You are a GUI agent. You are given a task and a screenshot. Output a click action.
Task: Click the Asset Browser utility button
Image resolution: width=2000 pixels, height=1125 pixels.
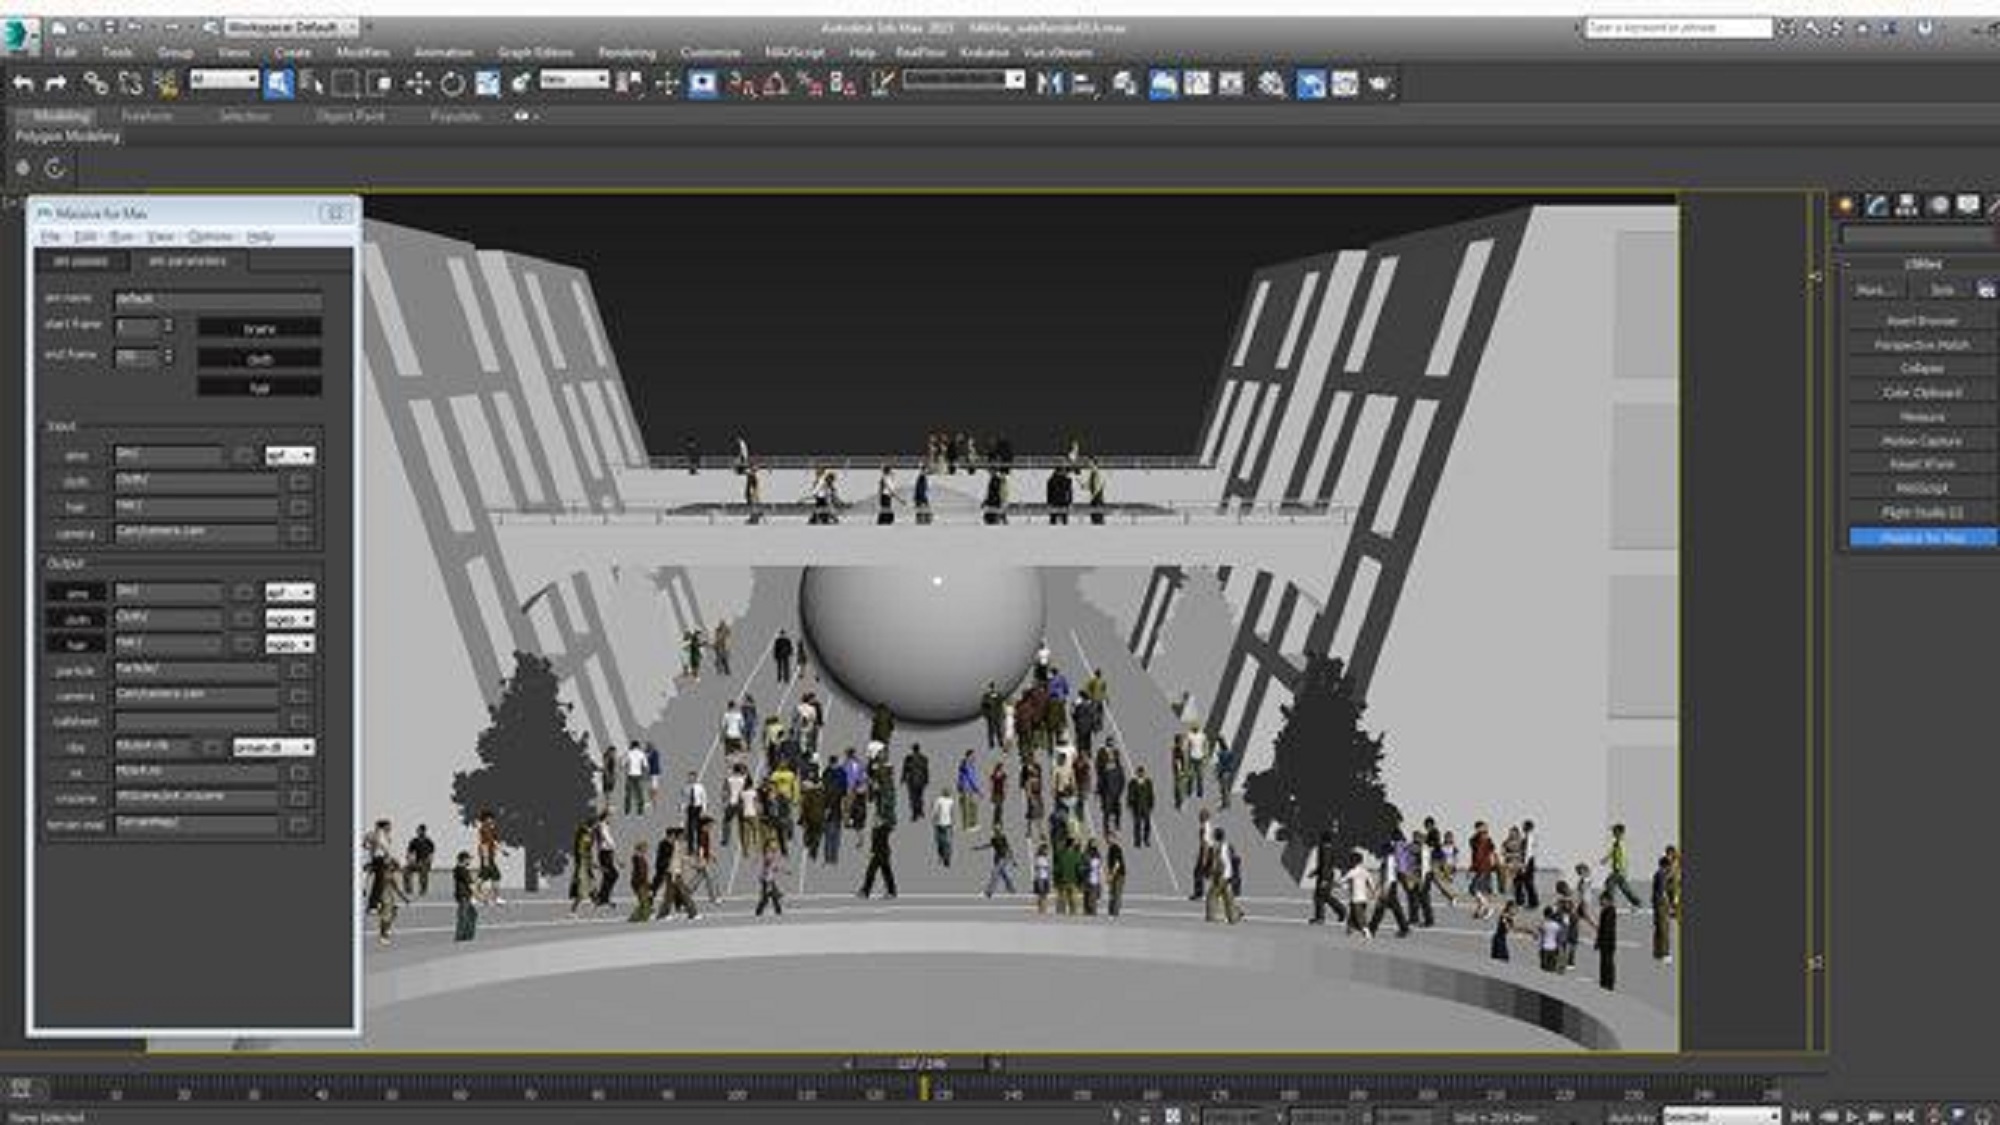[1922, 321]
